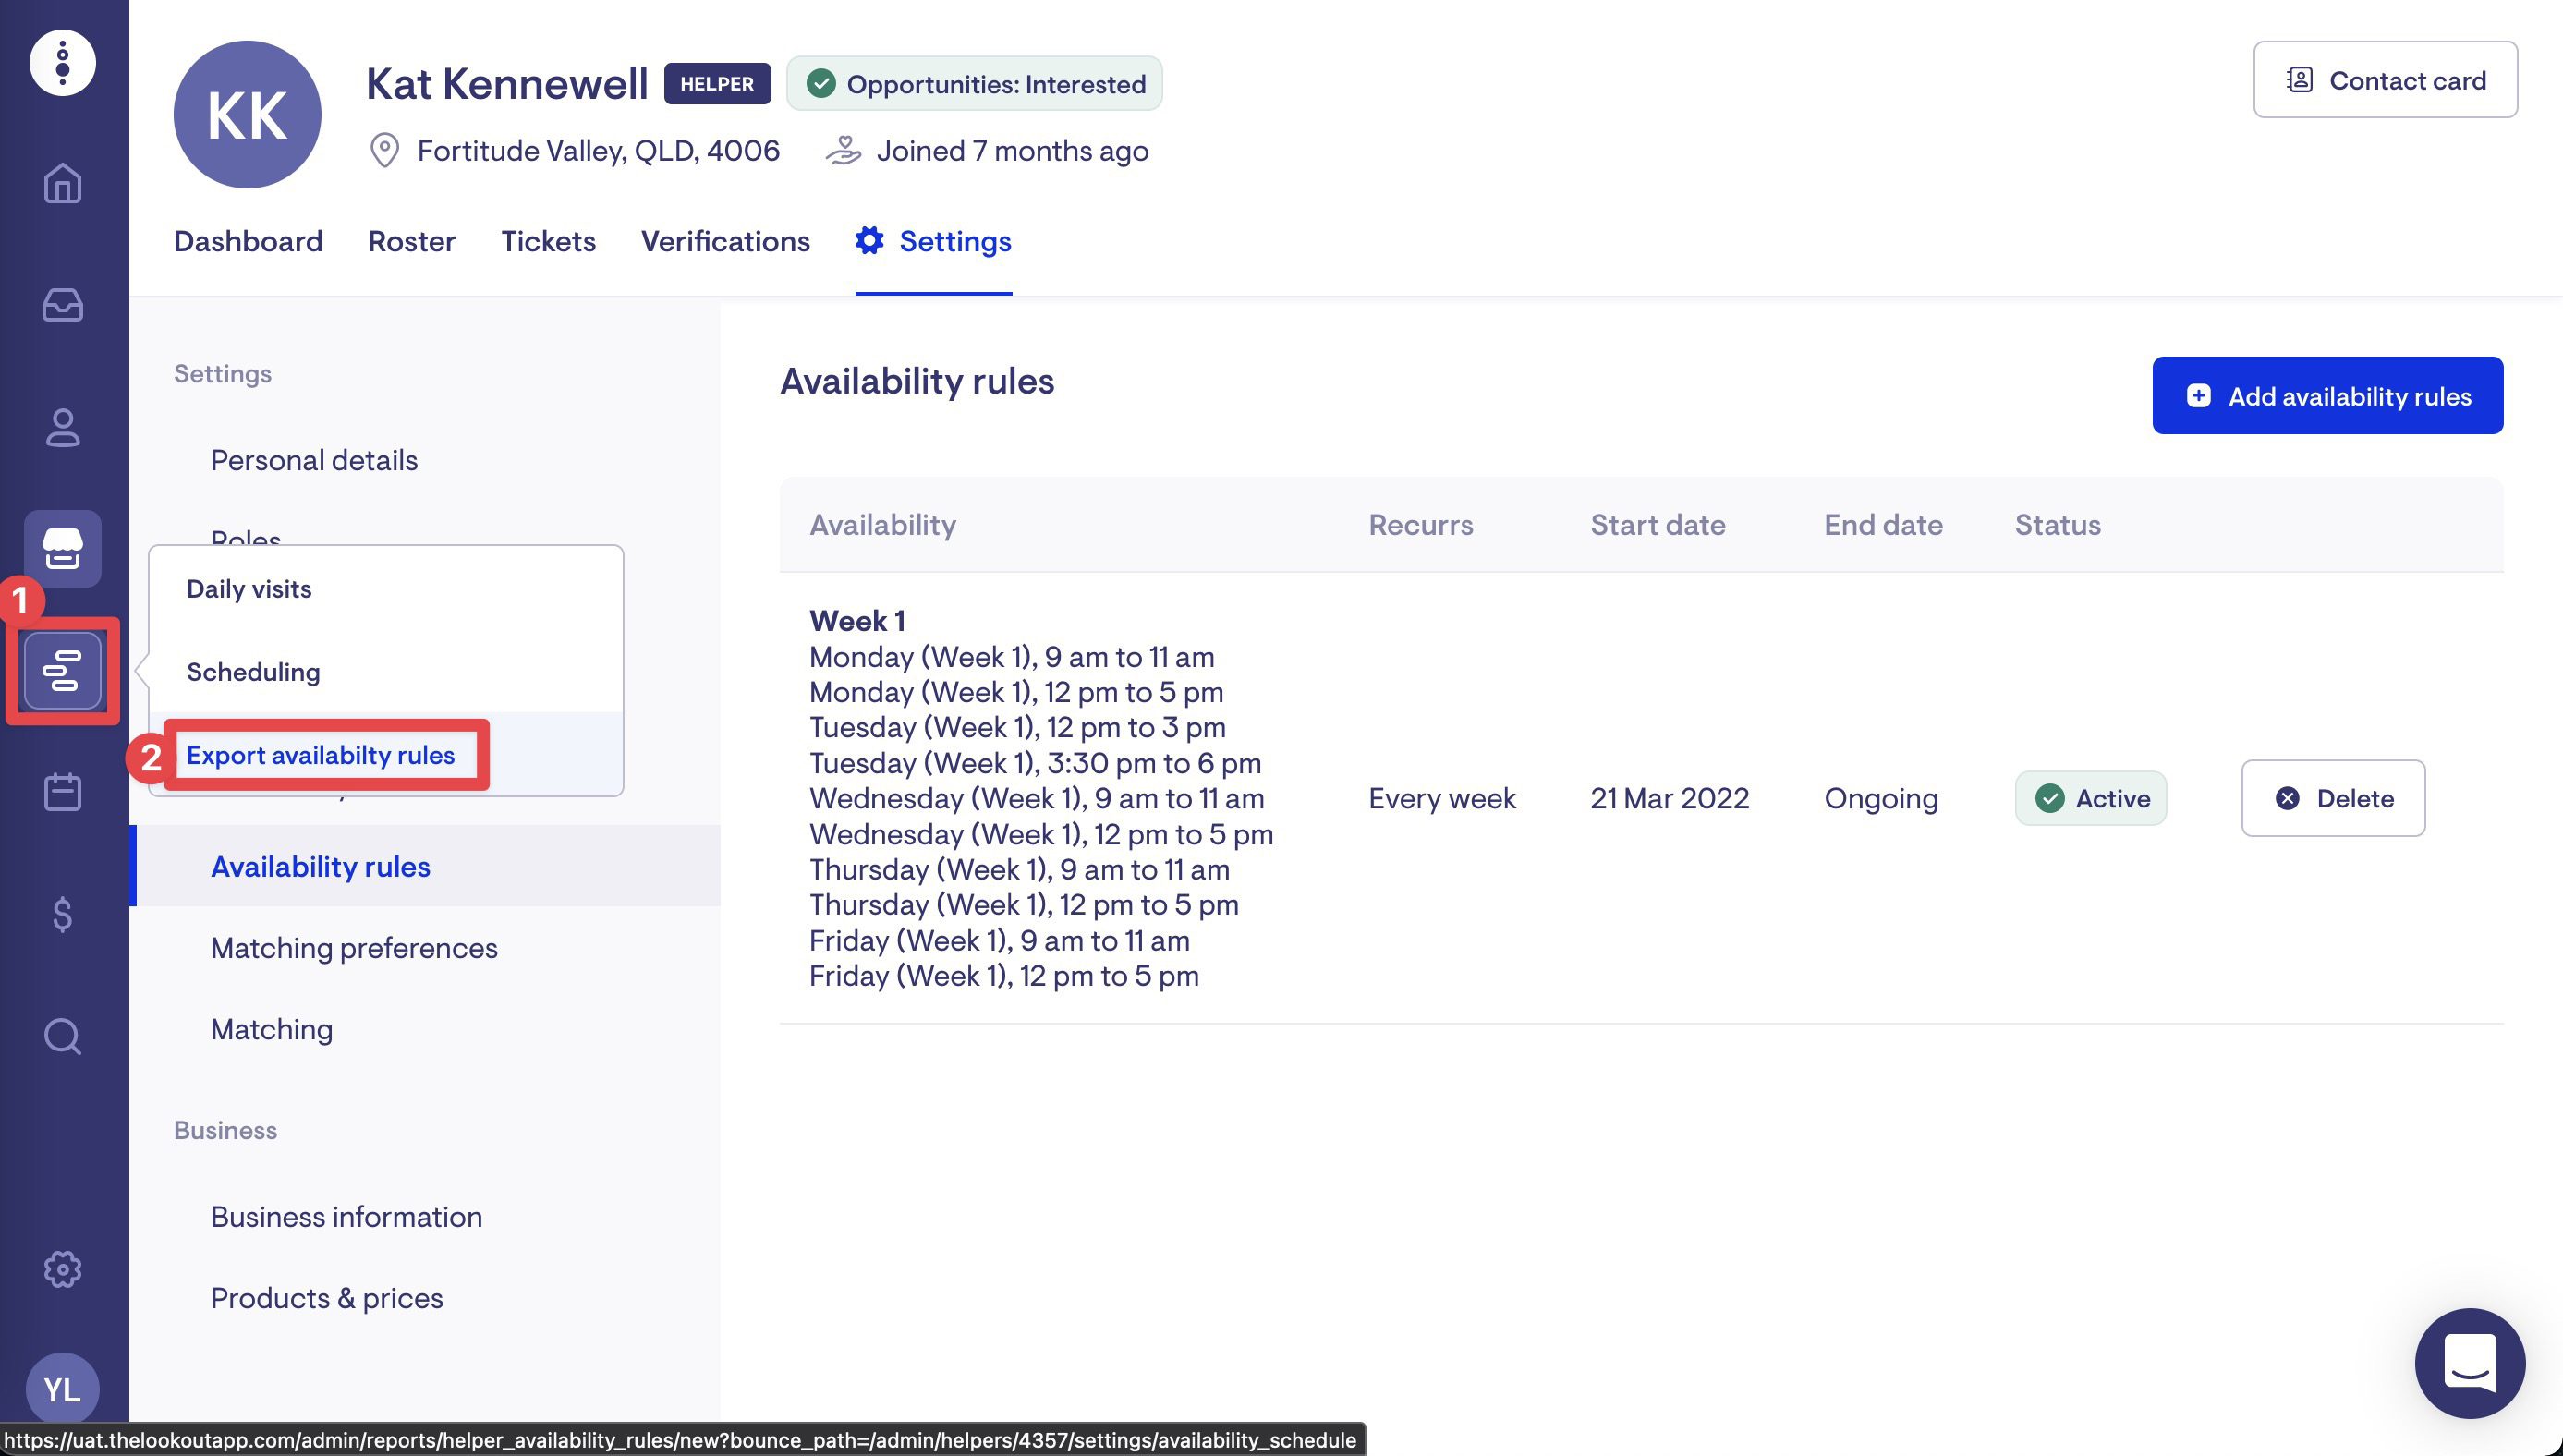Go to Matching preferences settings

[354, 948]
